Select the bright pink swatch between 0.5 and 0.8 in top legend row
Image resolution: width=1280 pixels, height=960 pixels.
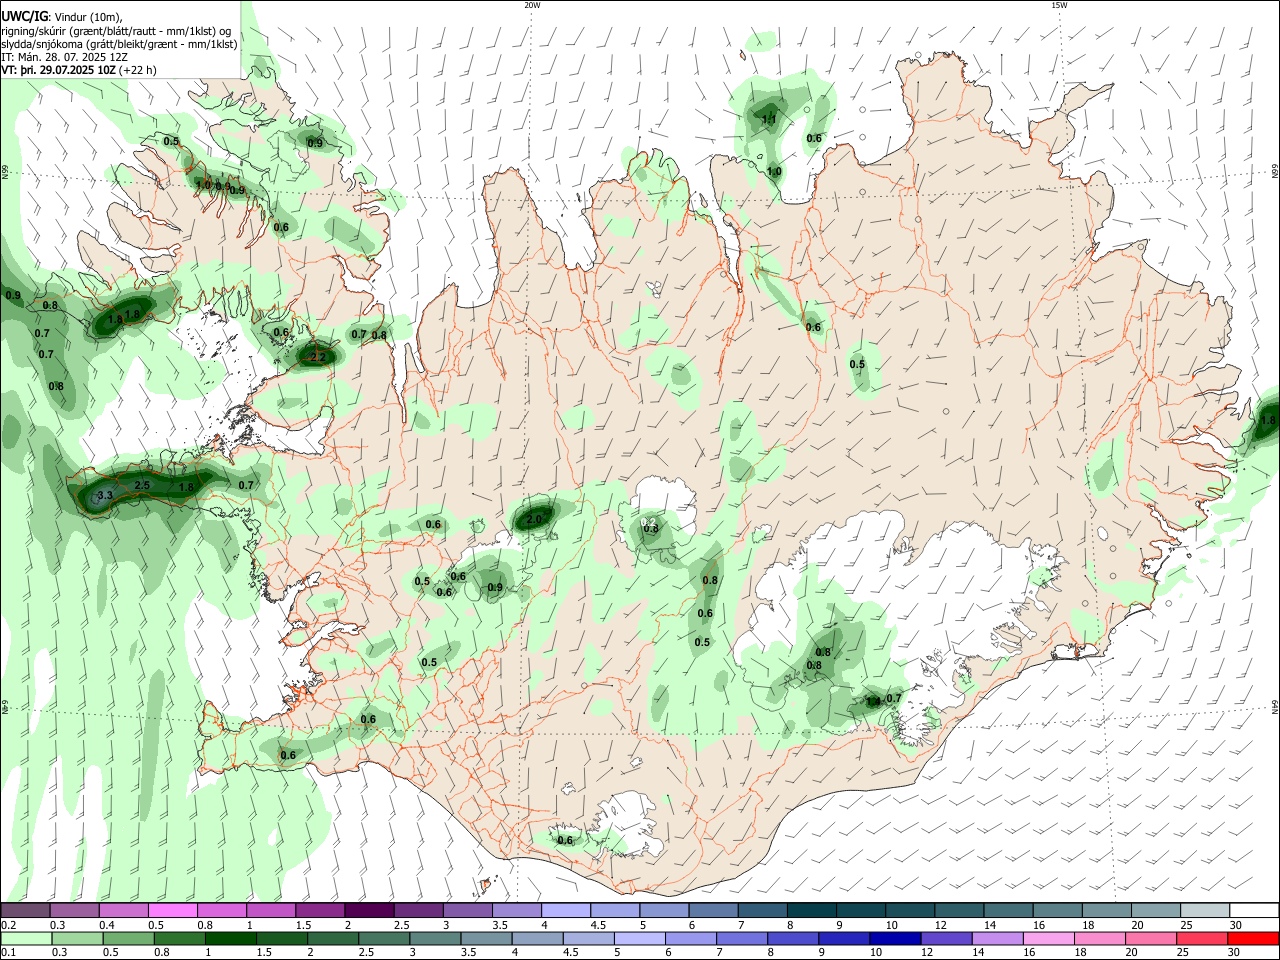[172, 911]
